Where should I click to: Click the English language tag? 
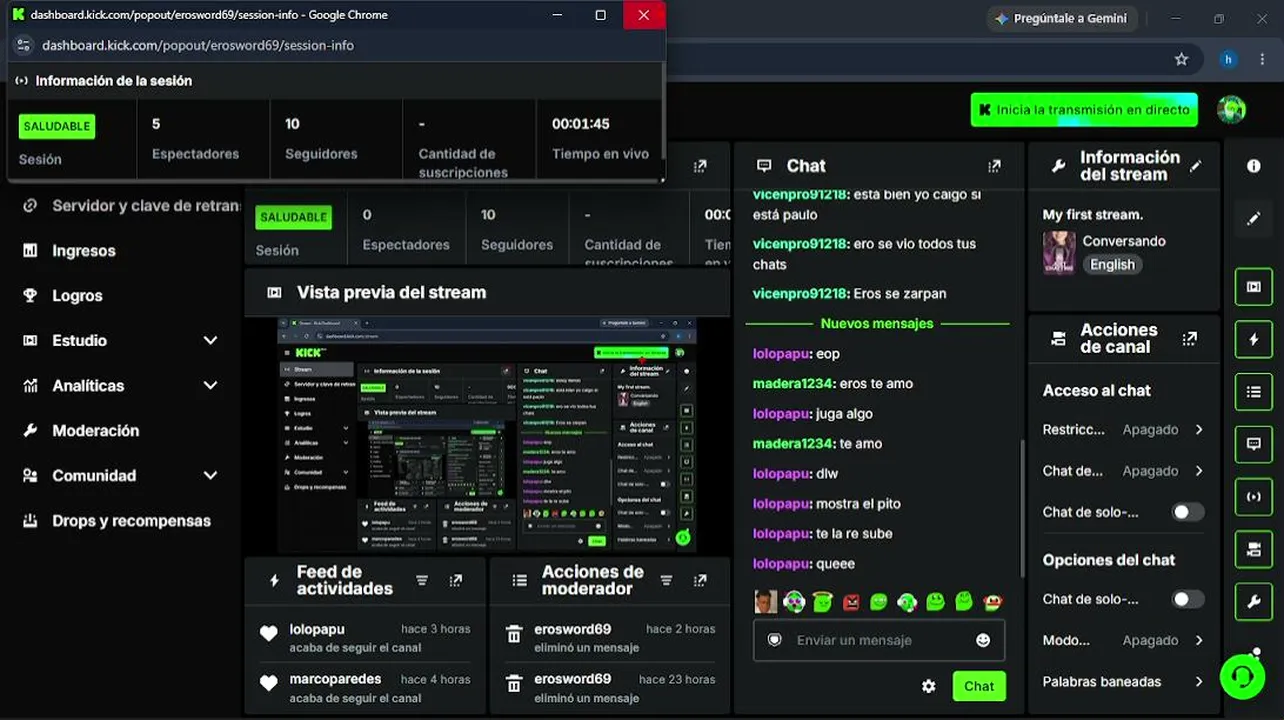click(x=1112, y=265)
